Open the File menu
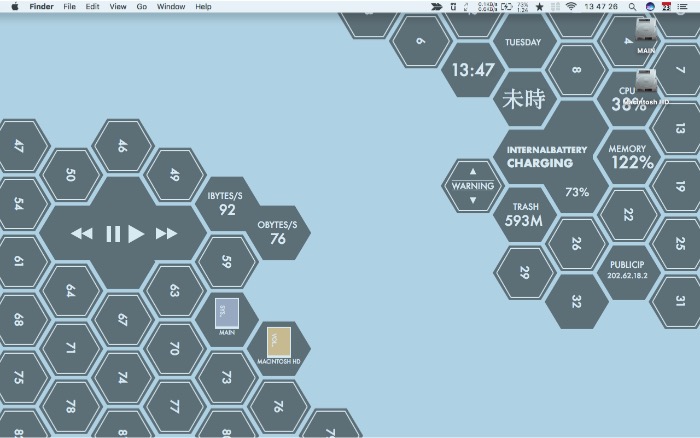 [x=69, y=6]
